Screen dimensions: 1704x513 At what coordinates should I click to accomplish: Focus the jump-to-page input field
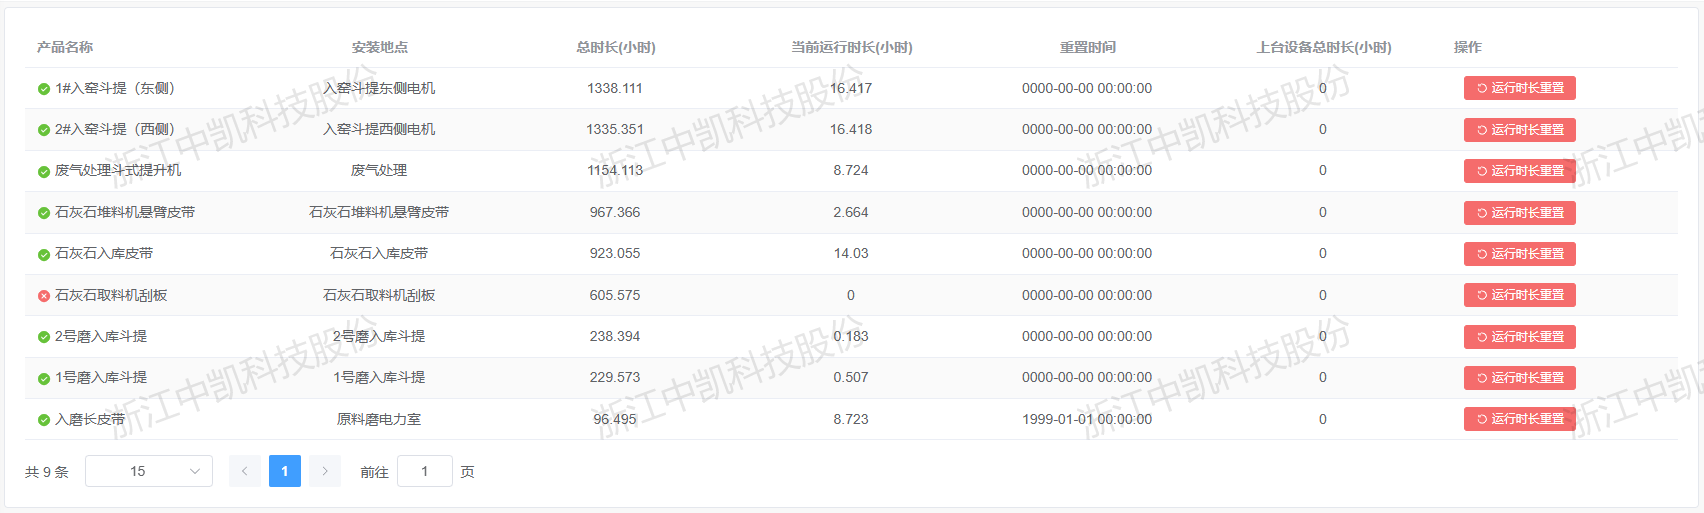click(425, 471)
